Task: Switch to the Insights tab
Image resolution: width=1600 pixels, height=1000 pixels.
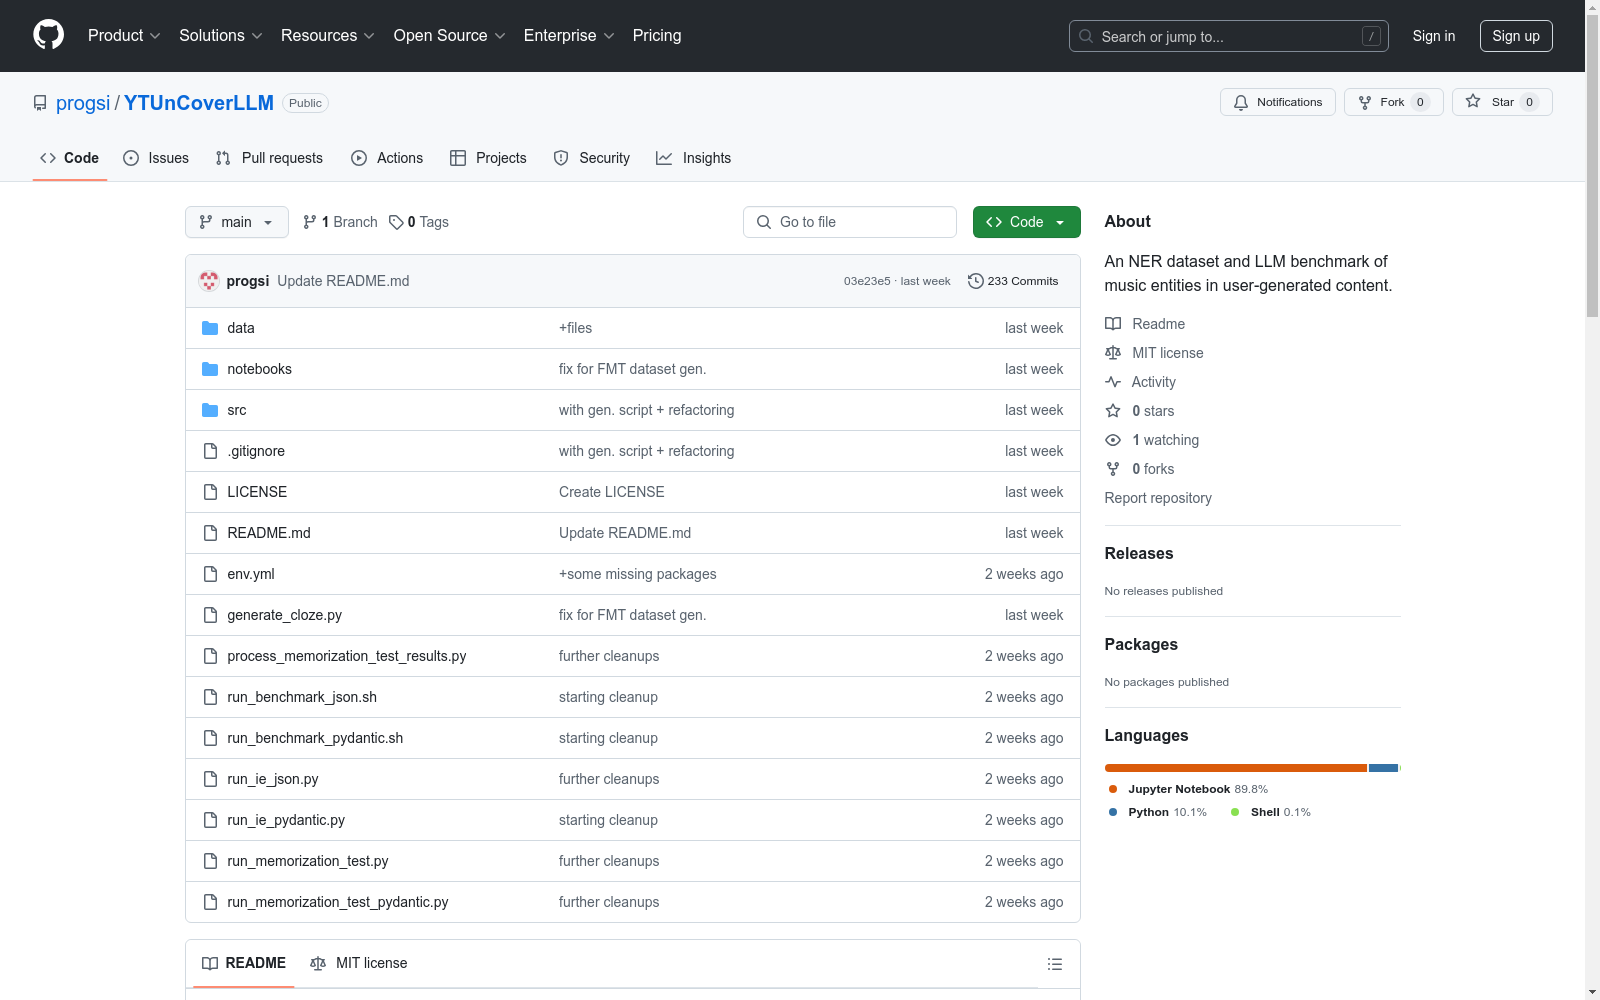Action: pyautogui.click(x=694, y=158)
